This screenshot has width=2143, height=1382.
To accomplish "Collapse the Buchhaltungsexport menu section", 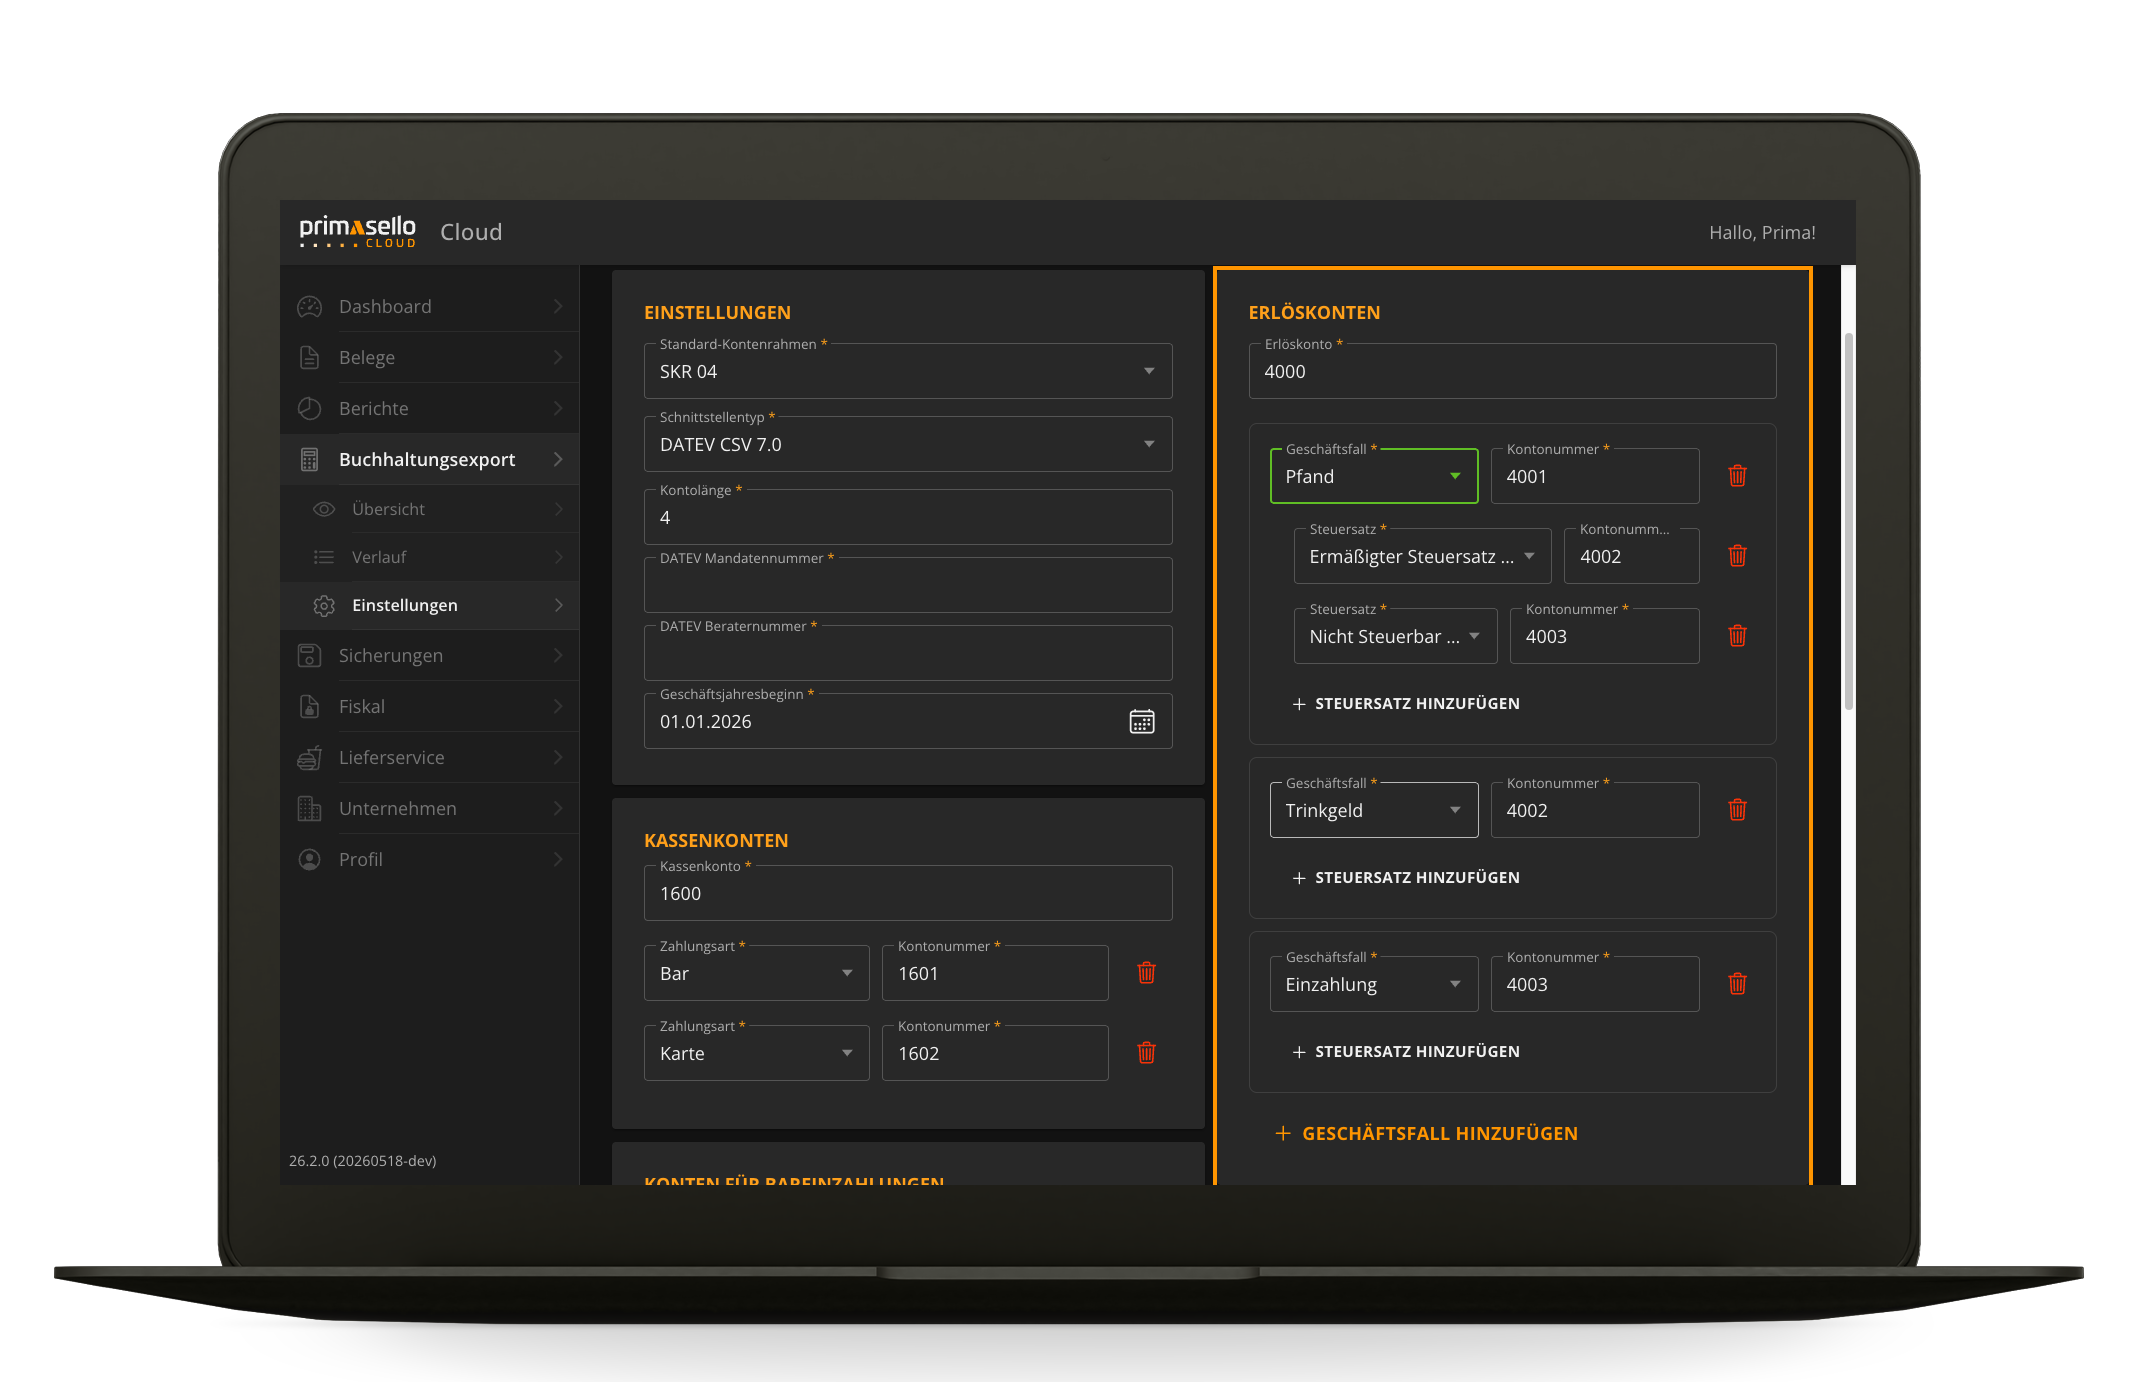I will point(430,460).
